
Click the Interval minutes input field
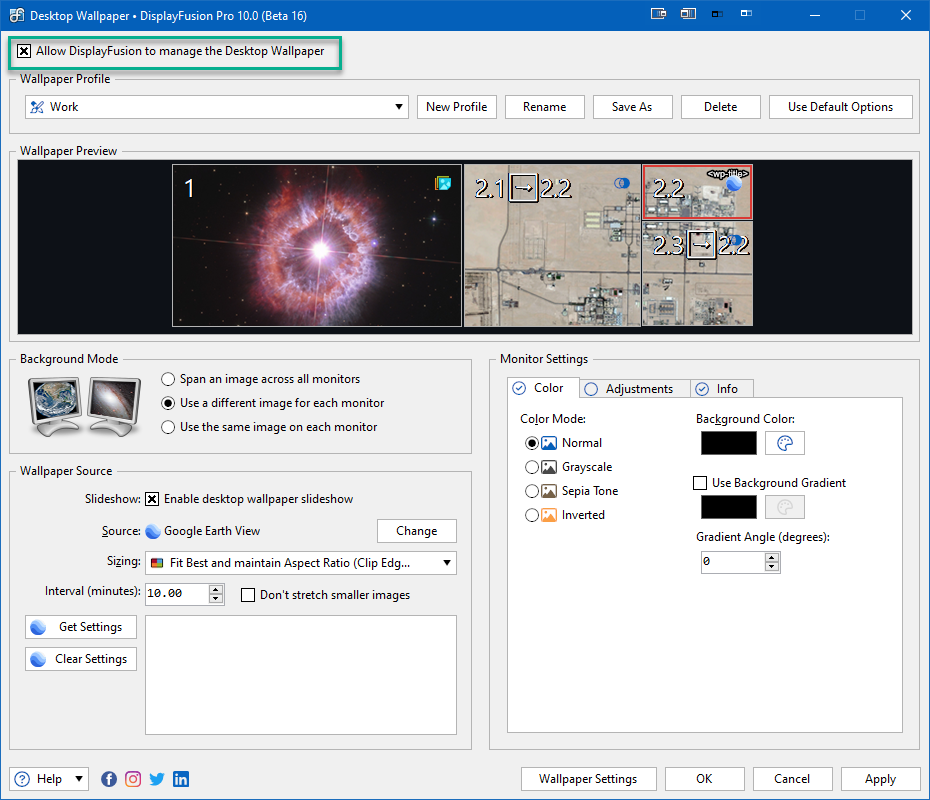[177, 594]
